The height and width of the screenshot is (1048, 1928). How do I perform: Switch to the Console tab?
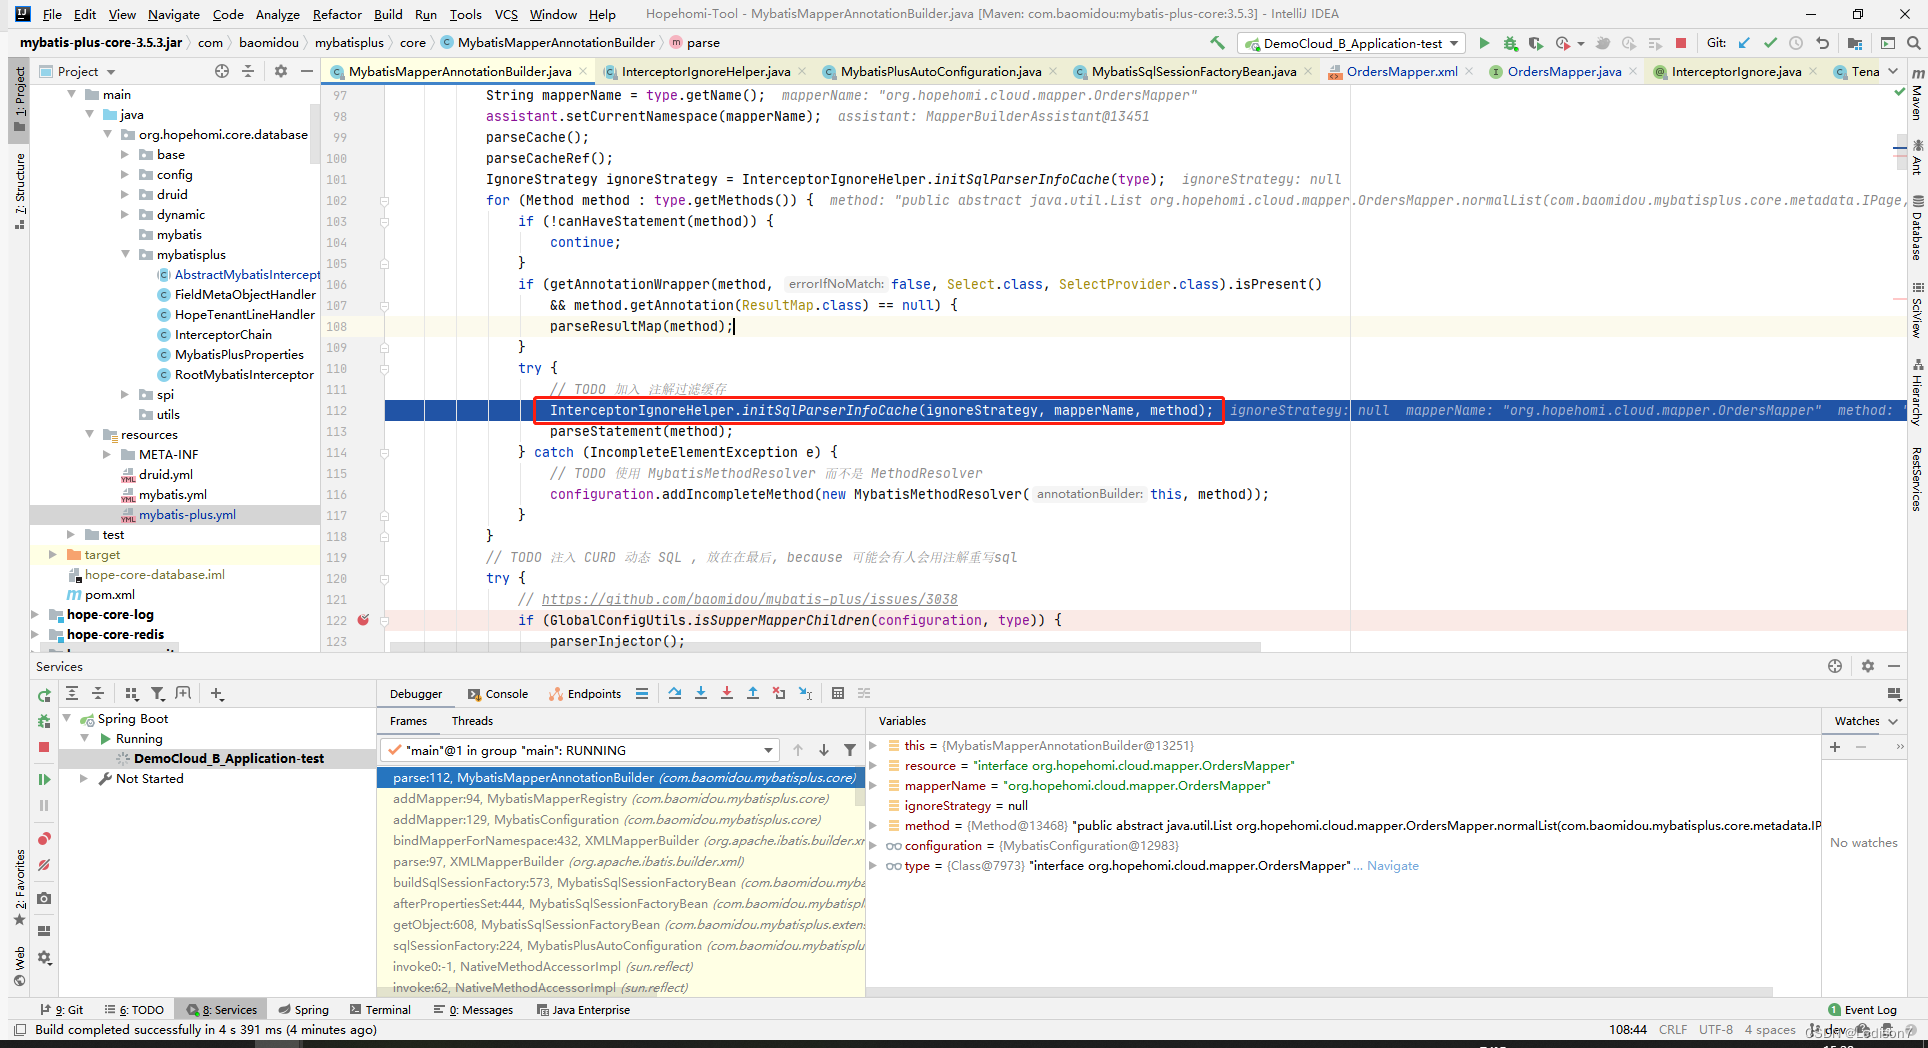(497, 694)
